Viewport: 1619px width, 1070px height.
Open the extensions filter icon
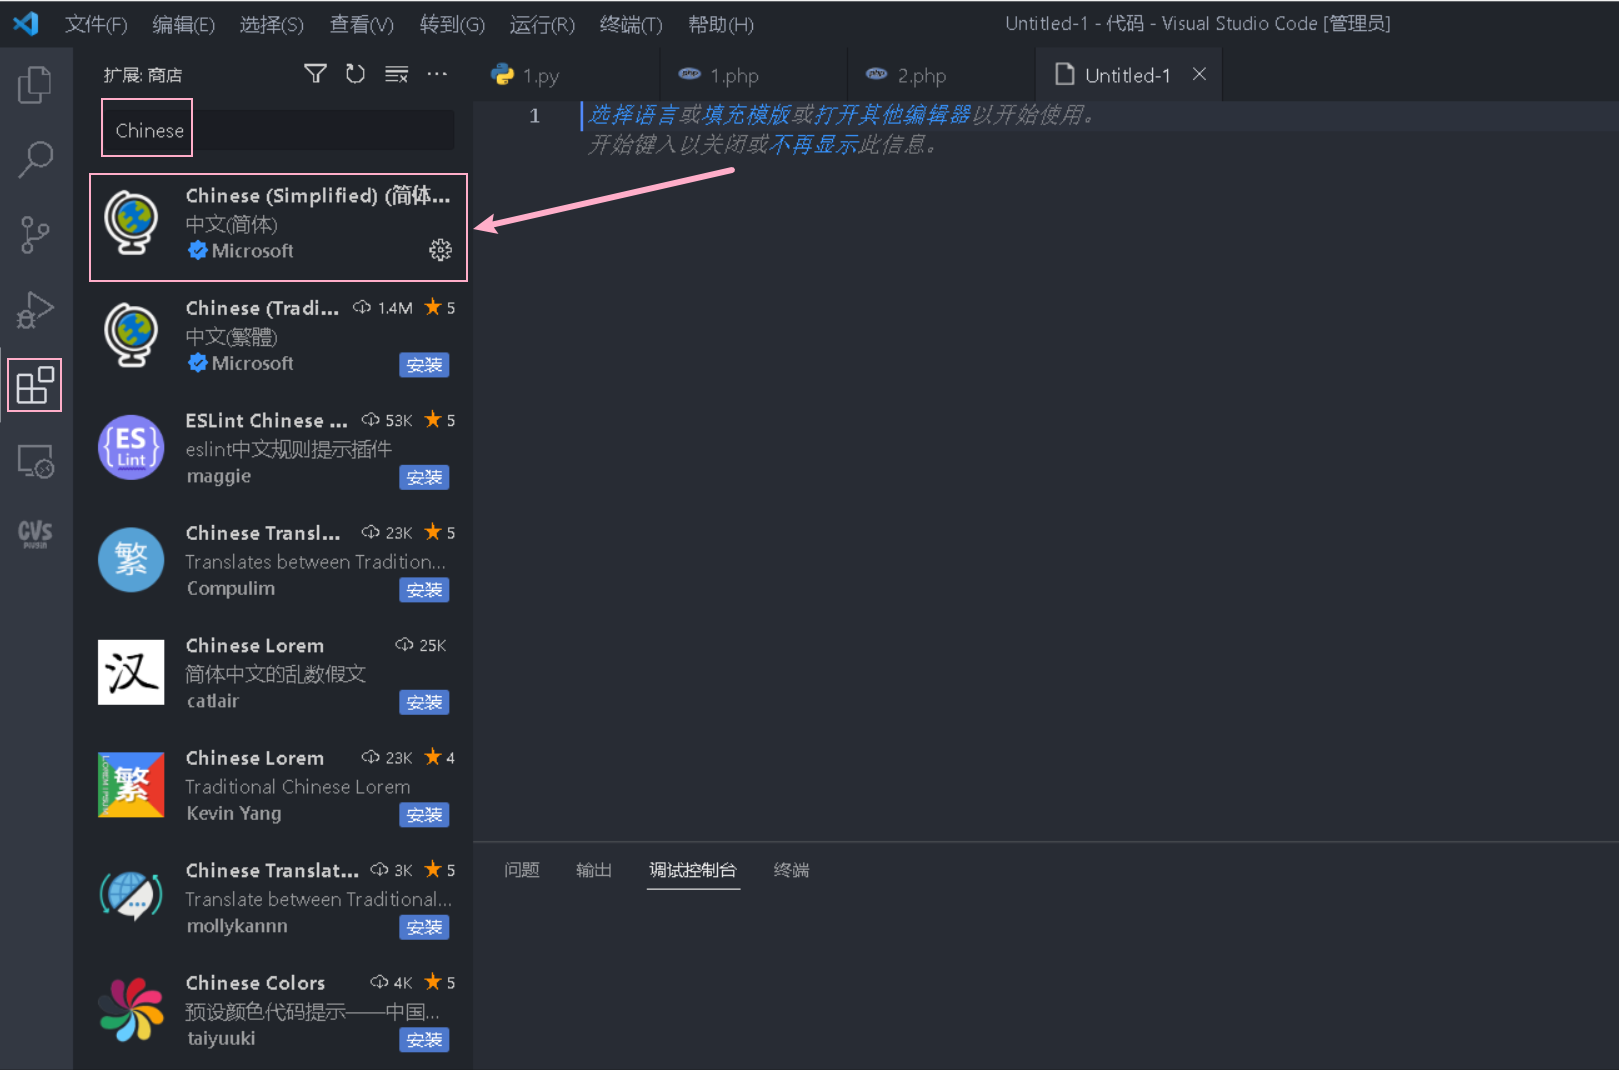pos(315,73)
